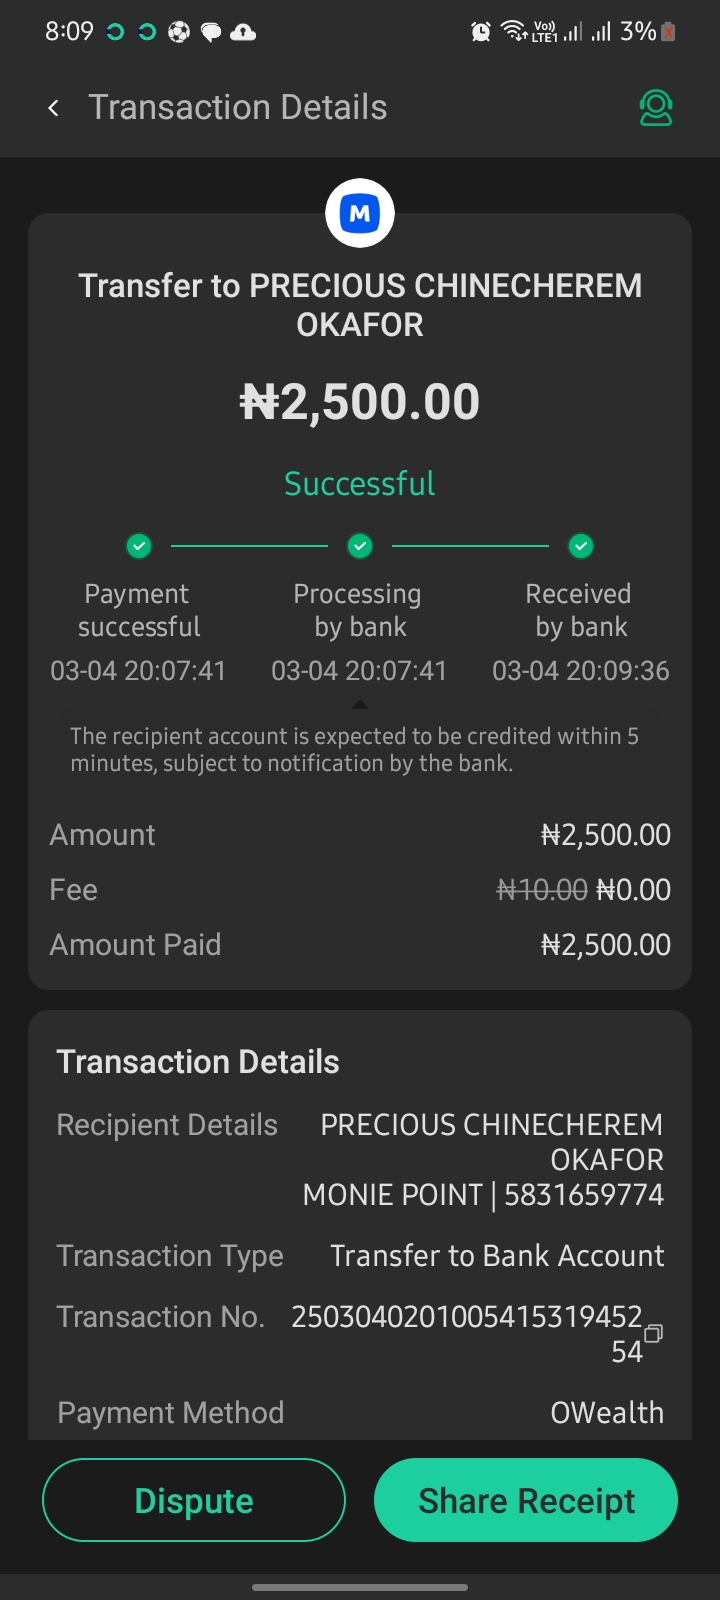Viewport: 720px width, 1600px height.
Task: Tap the alarm icon in status bar
Action: coord(481,32)
